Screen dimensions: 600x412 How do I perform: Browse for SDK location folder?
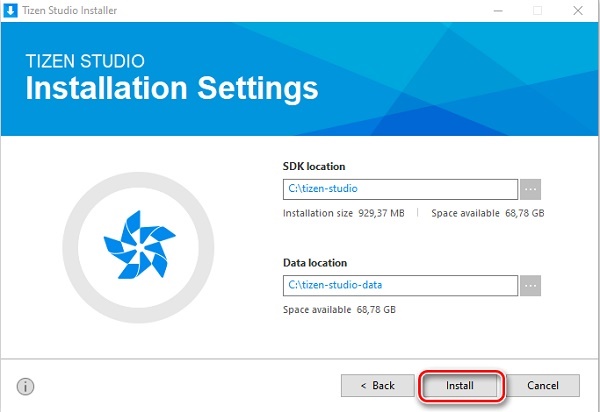click(x=530, y=189)
